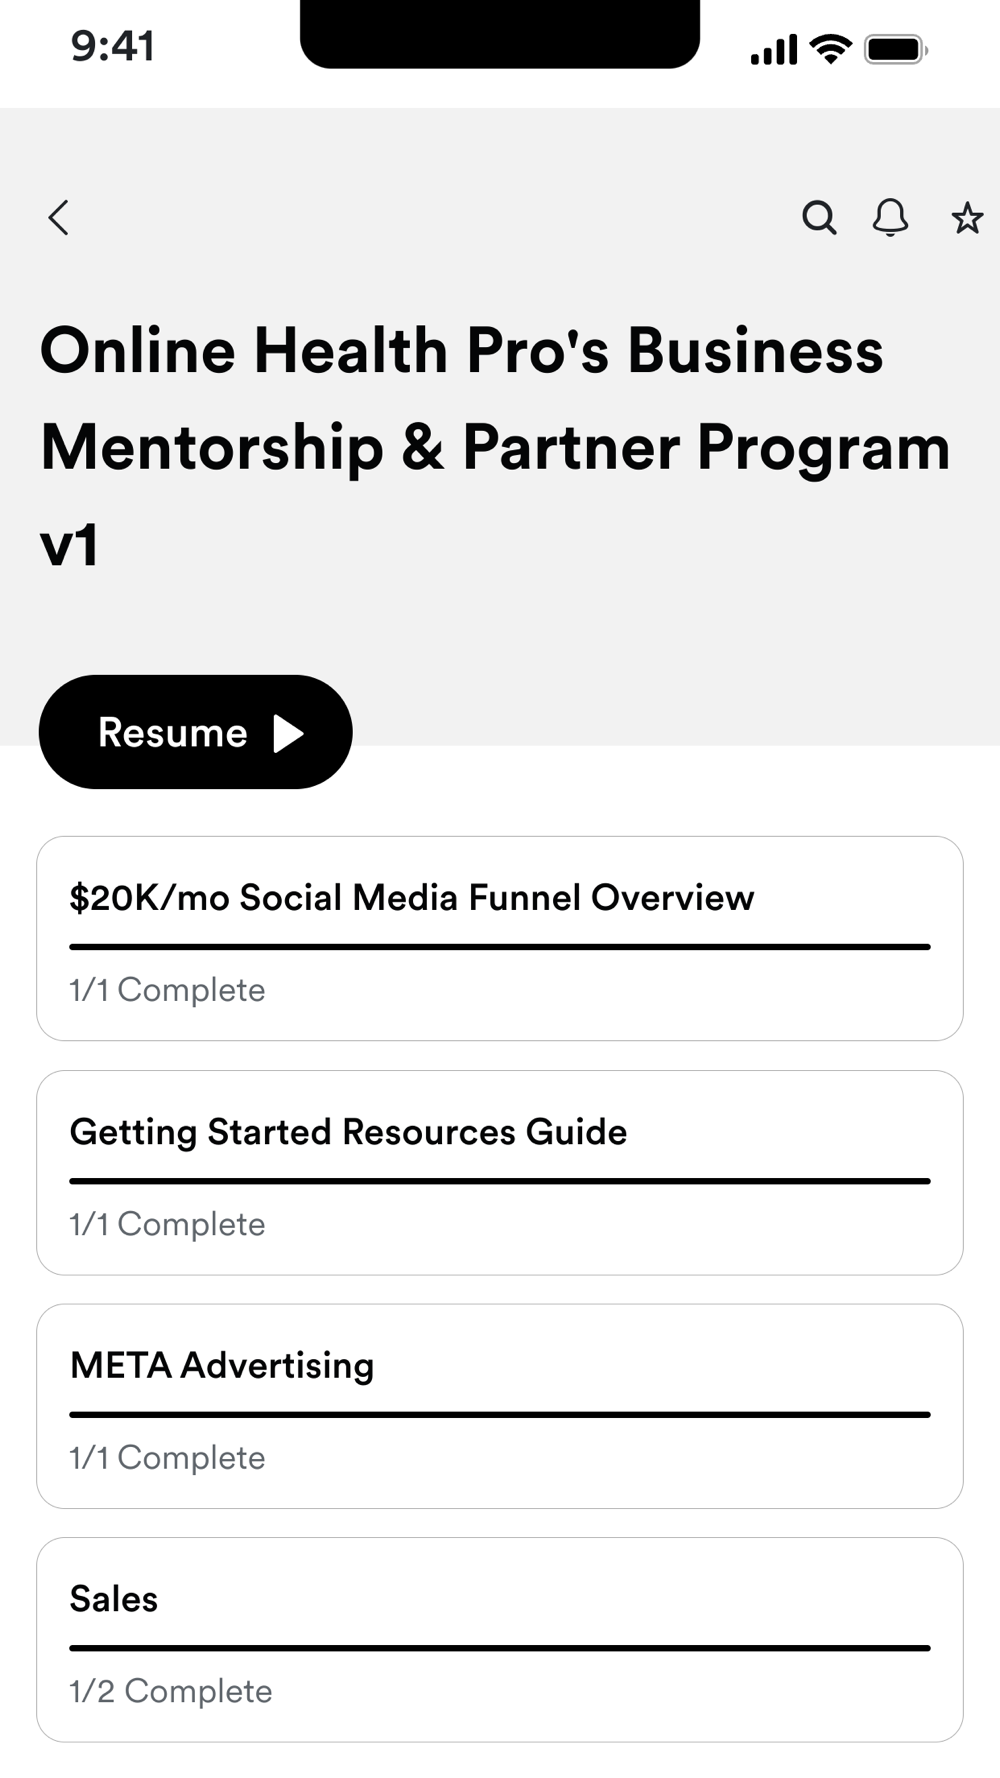Open the META Advertising module

(x=222, y=1365)
